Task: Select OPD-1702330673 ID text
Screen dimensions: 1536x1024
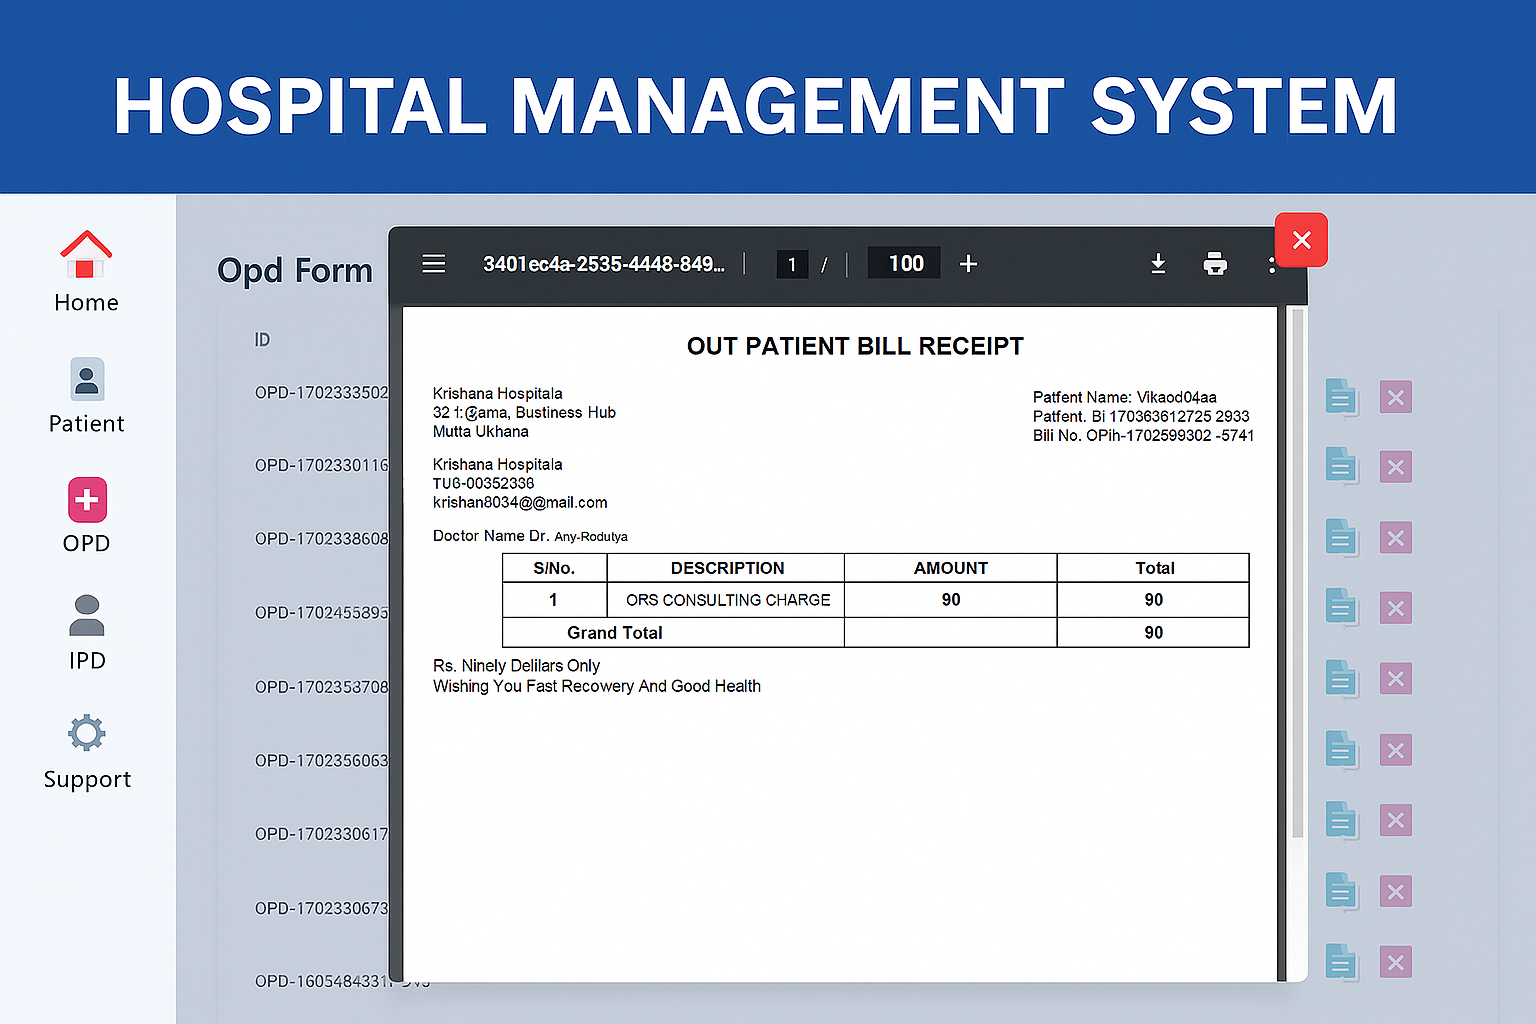Action: [321, 908]
